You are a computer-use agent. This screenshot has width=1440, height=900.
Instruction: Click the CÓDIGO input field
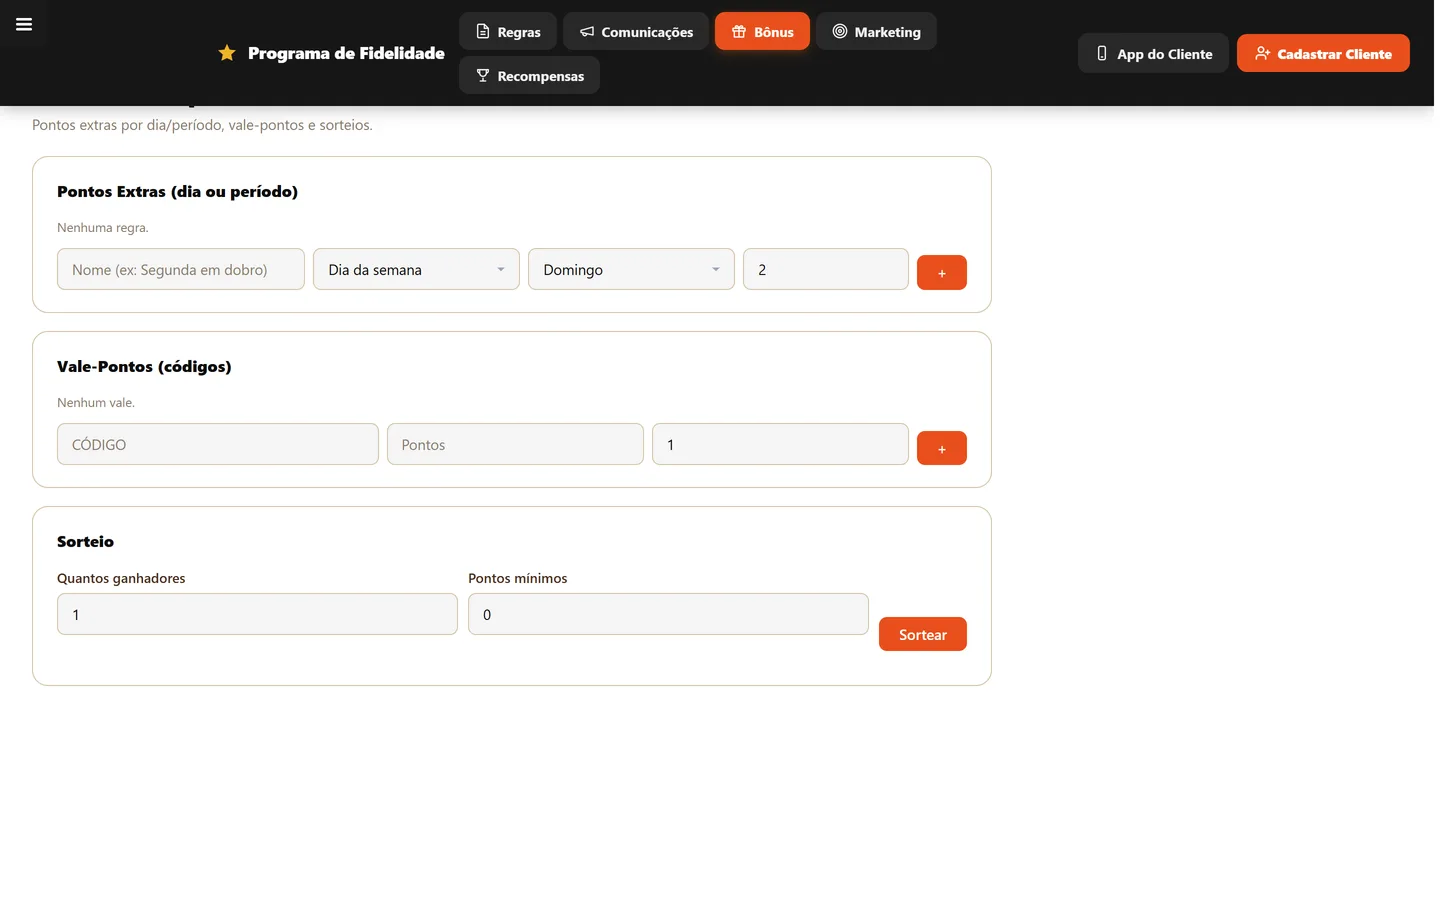point(218,444)
